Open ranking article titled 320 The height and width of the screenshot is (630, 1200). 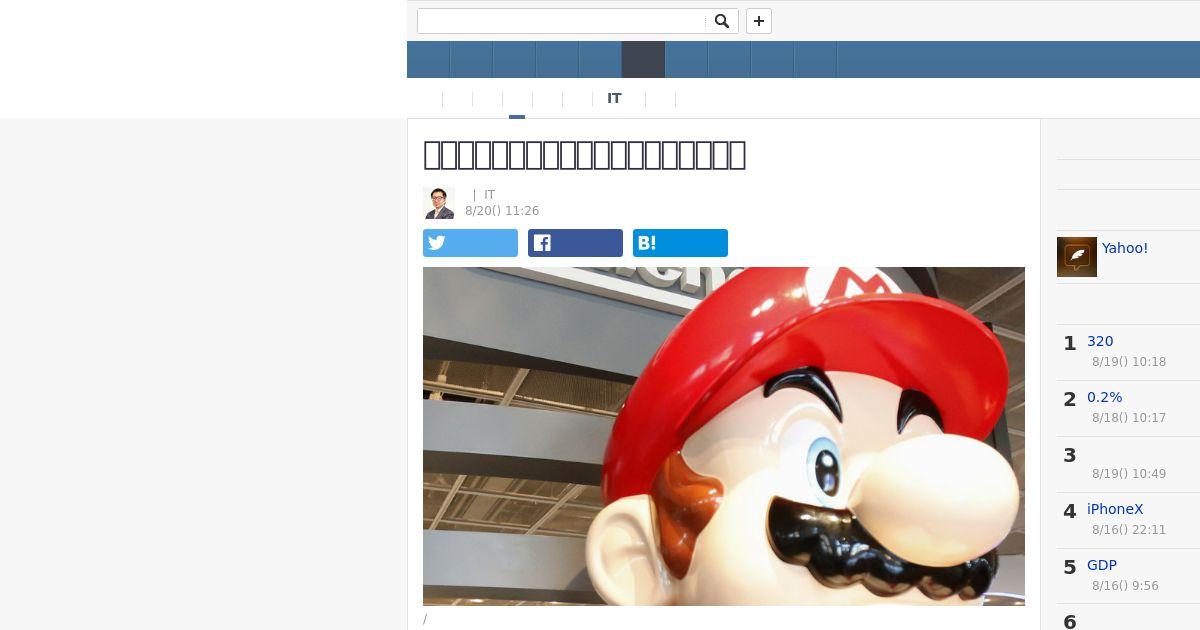[x=1100, y=341]
